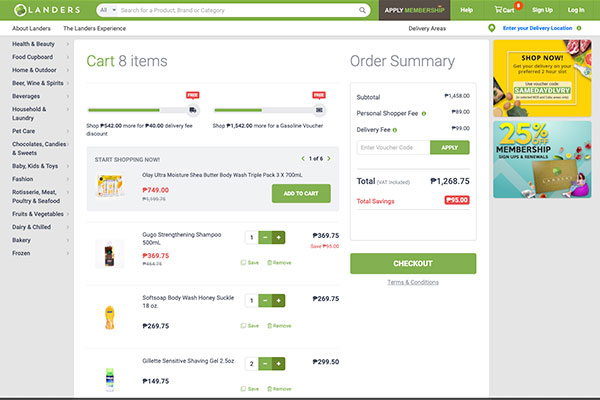Image resolution: width=600 pixels, height=400 pixels.
Task: Open The Landers Experience link
Action: pyautogui.click(x=95, y=28)
